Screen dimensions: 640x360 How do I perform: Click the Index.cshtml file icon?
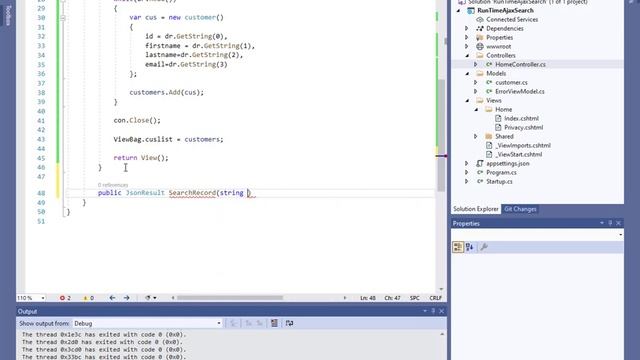tap(498, 118)
